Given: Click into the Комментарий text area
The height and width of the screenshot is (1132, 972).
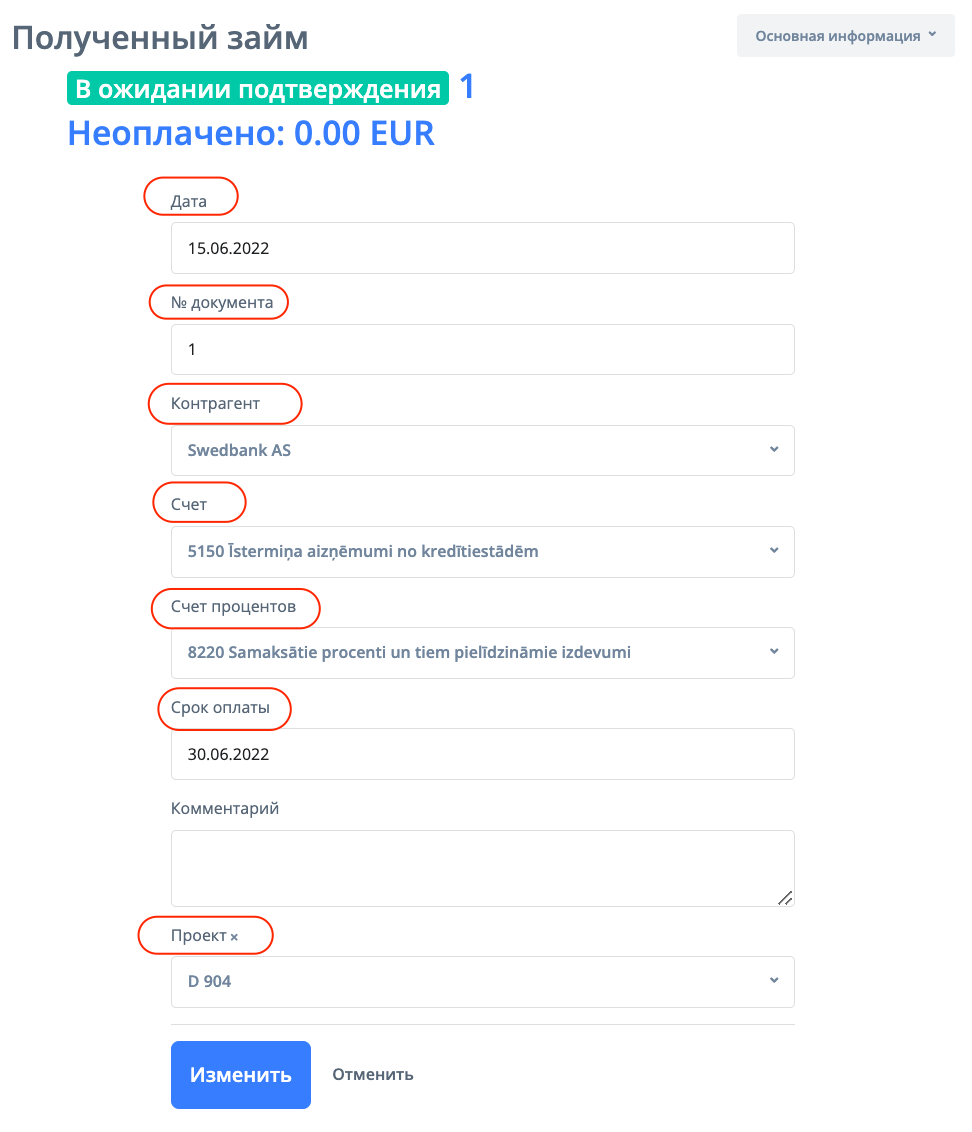Looking at the screenshot, I should coord(482,867).
